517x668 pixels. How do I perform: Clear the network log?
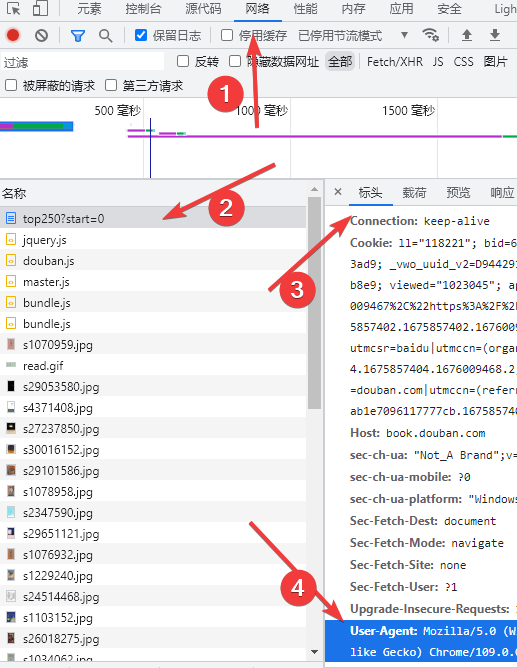tap(41, 35)
